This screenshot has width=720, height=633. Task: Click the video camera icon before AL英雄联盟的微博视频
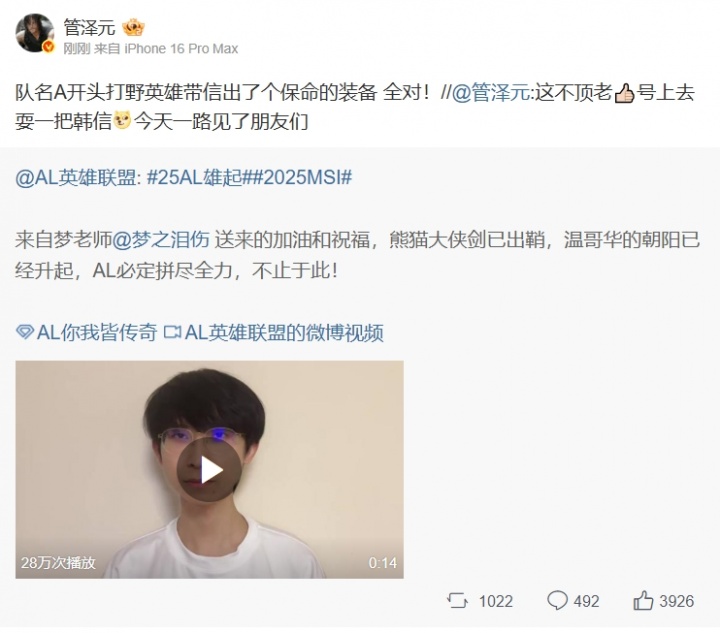pos(172,332)
